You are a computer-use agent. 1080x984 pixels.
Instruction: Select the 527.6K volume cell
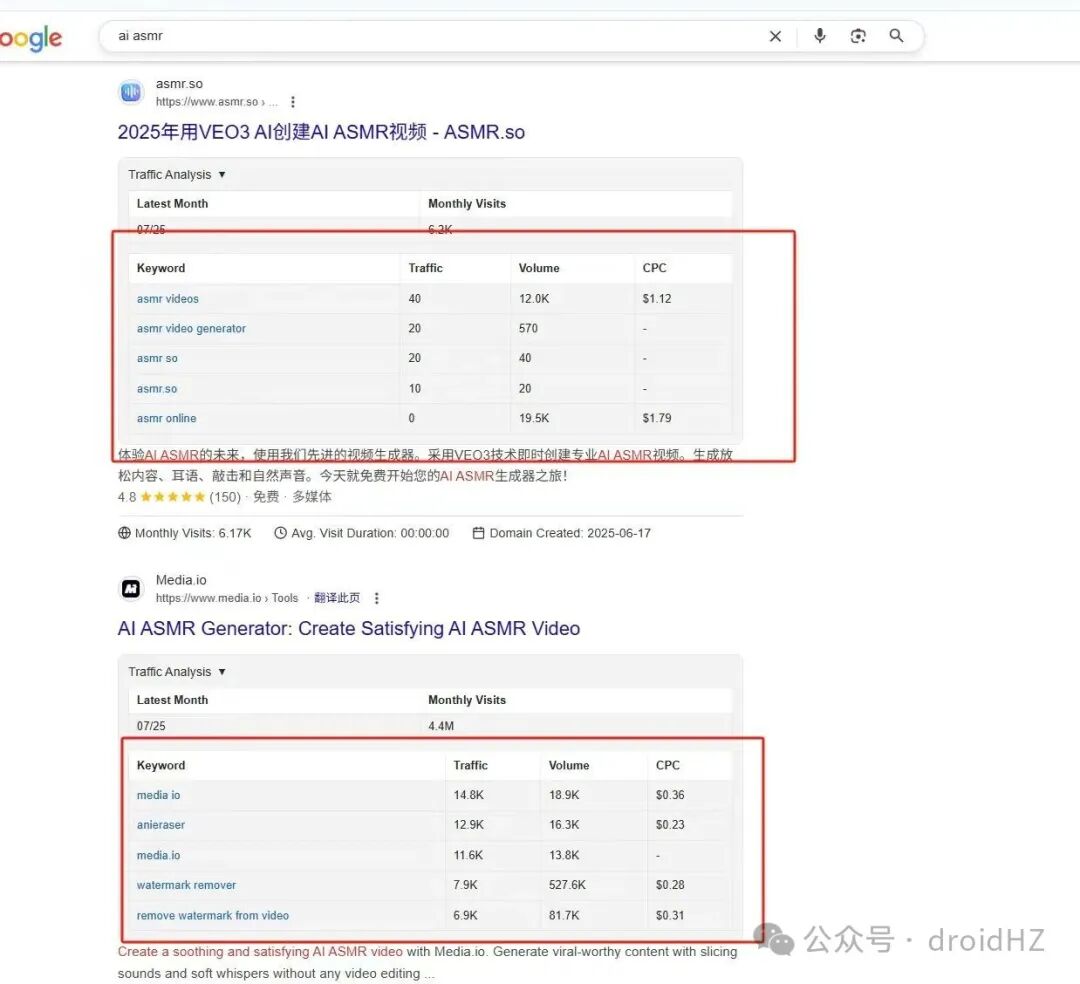pos(567,885)
